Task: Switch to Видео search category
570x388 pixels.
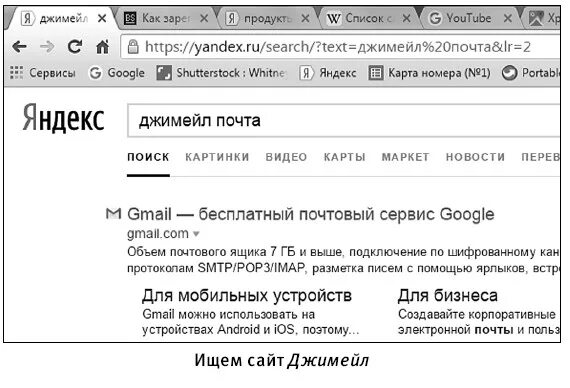Action: pos(286,157)
